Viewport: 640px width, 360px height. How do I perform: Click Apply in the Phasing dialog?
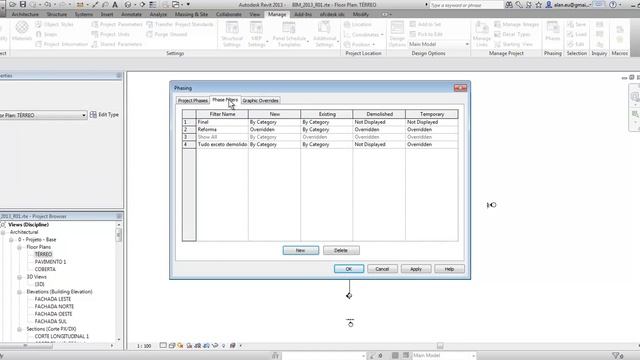[416, 269]
